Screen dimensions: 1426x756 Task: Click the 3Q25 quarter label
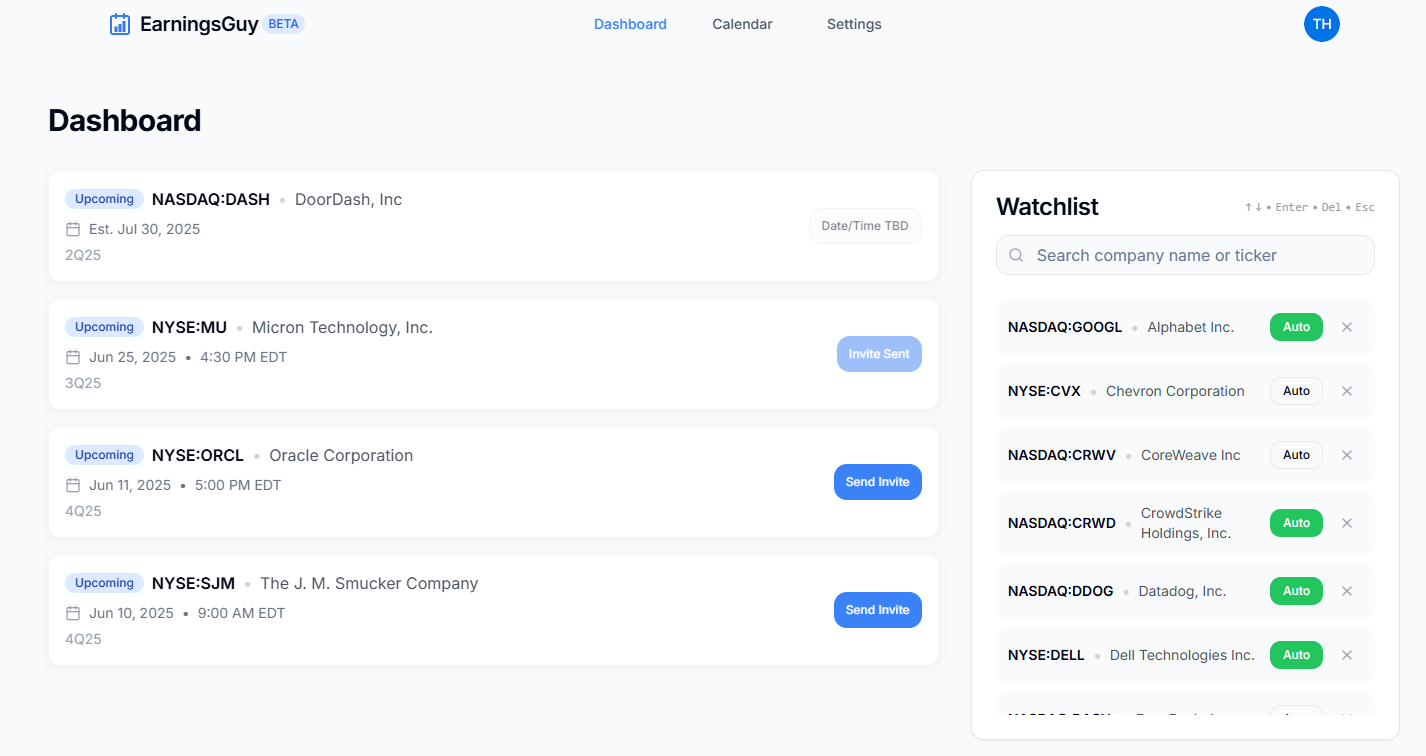[83, 383]
